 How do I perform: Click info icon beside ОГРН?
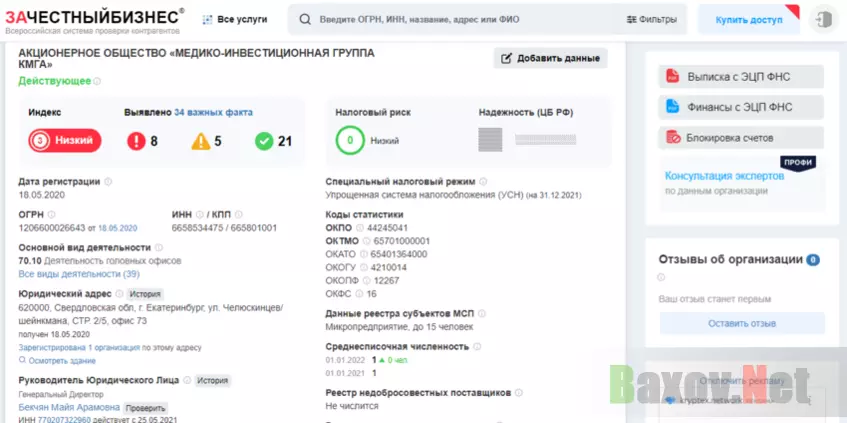tap(51, 214)
